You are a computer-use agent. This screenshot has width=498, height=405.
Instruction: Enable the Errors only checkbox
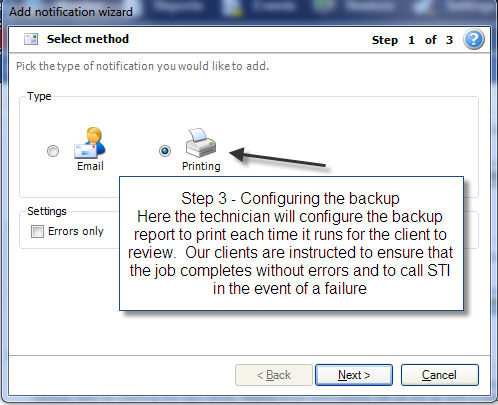coord(37,231)
